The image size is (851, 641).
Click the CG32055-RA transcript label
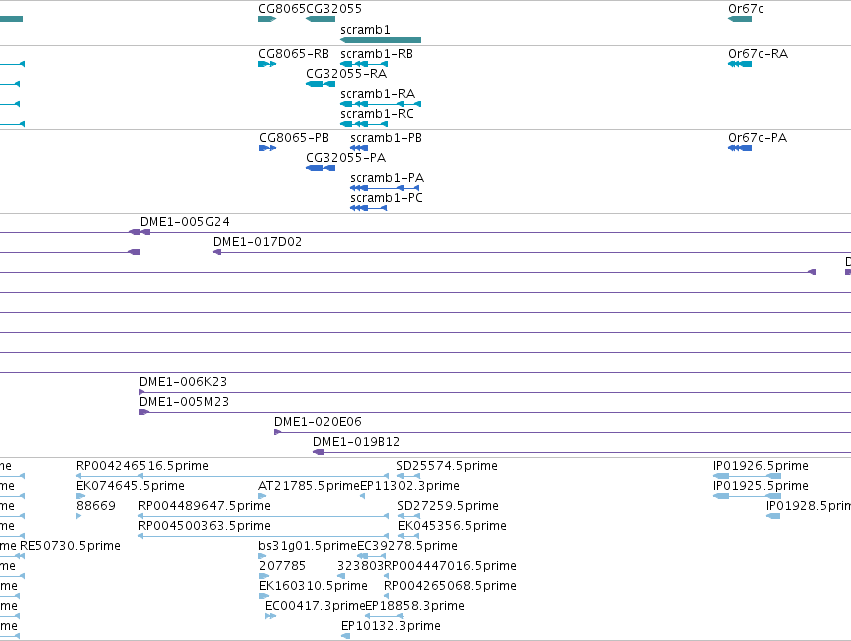pos(346,73)
